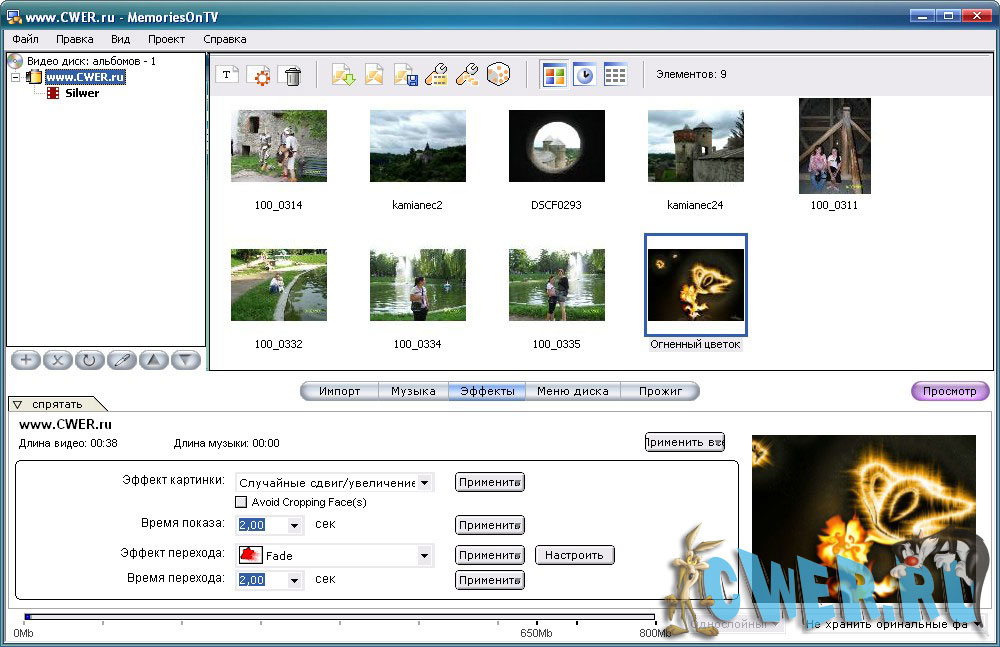Enable Avoid Cropping Face(s) checkbox
1000x647 pixels.
[x=241, y=502]
